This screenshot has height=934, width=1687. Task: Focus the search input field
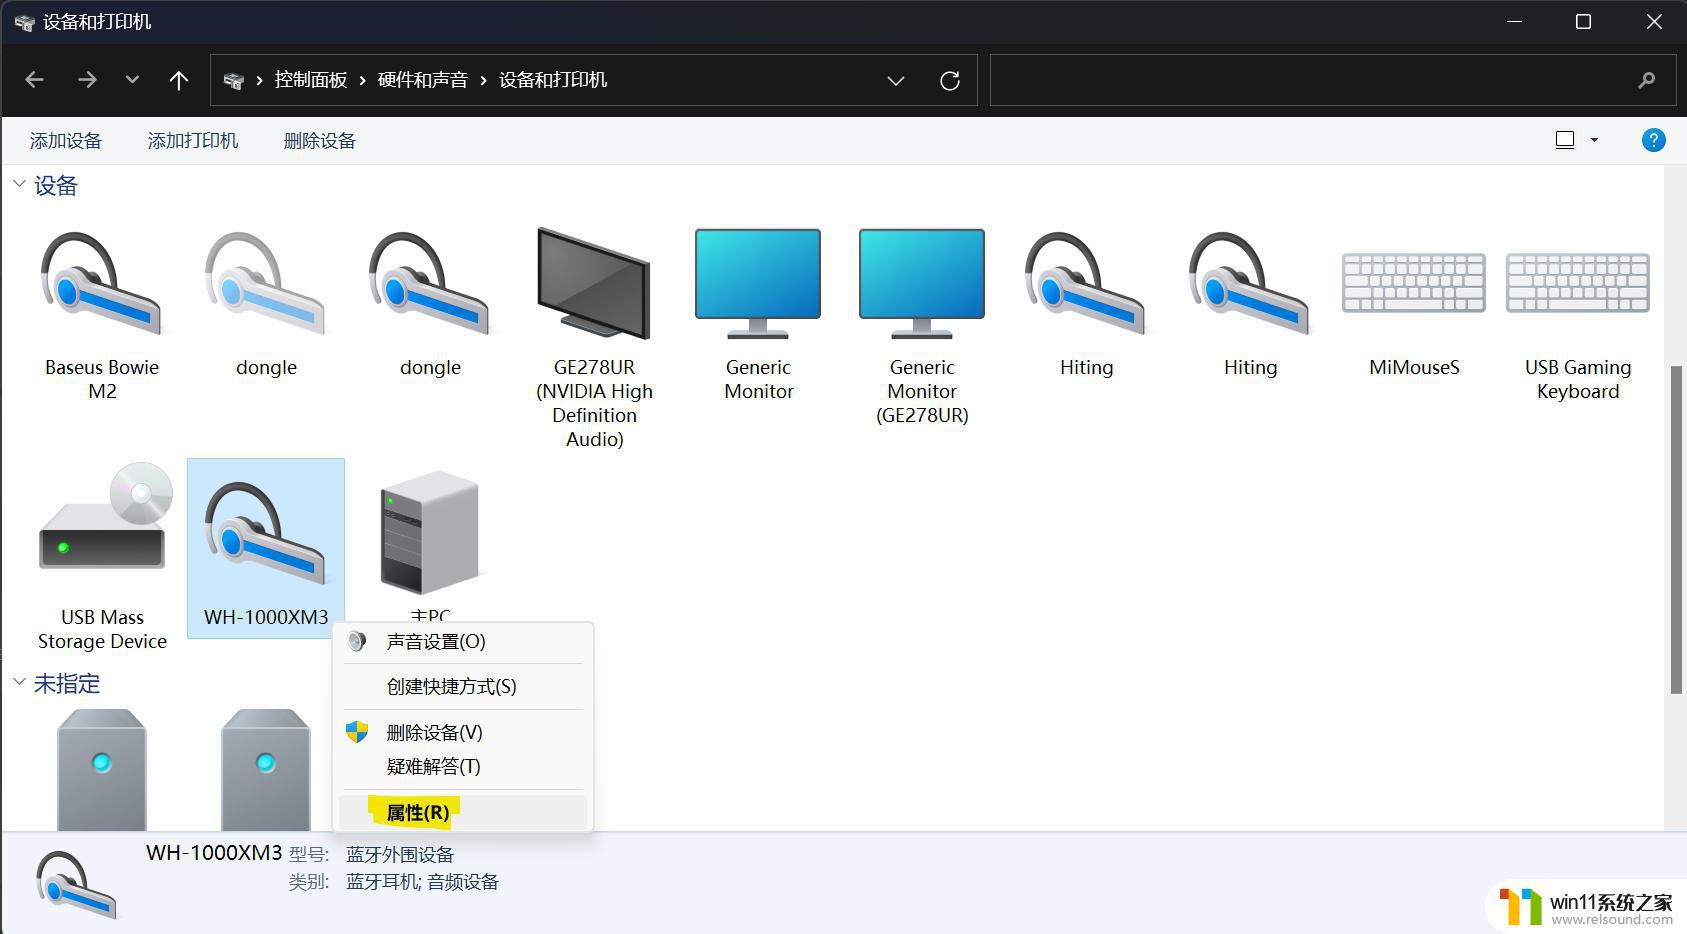(1333, 80)
